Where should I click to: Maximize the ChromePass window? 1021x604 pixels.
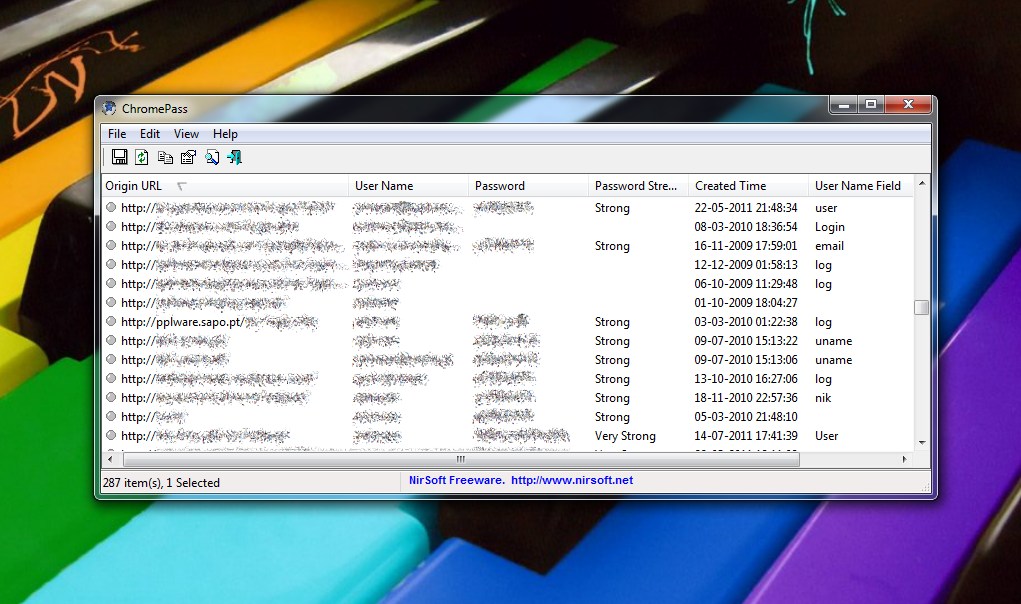[871, 104]
